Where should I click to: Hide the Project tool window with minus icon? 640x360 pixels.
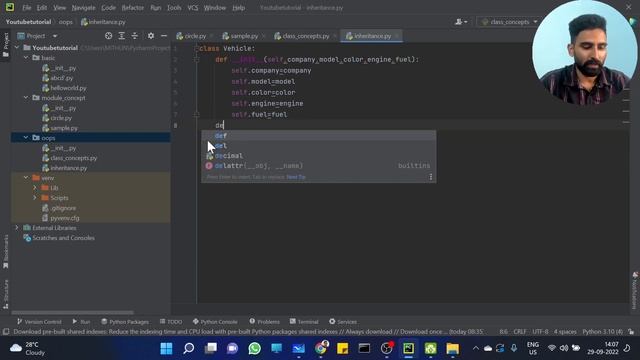pos(164,36)
